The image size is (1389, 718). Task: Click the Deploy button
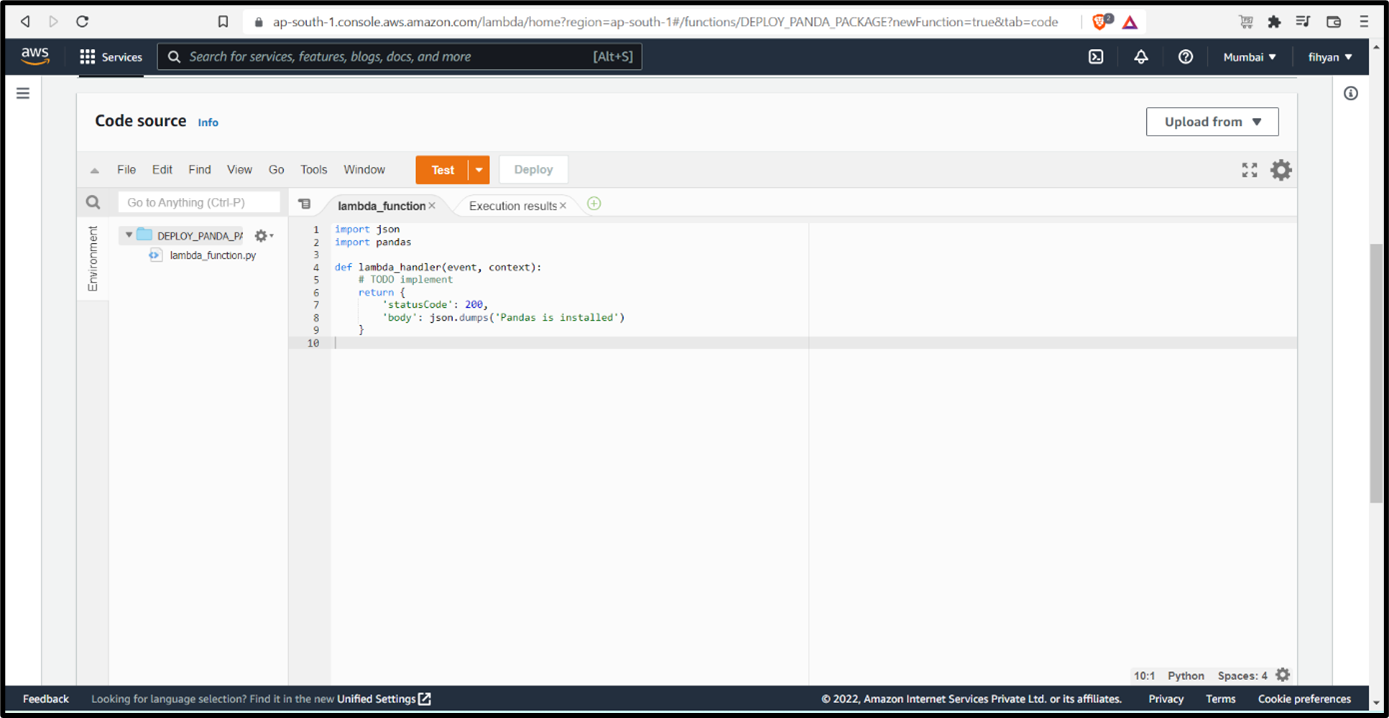tap(533, 170)
